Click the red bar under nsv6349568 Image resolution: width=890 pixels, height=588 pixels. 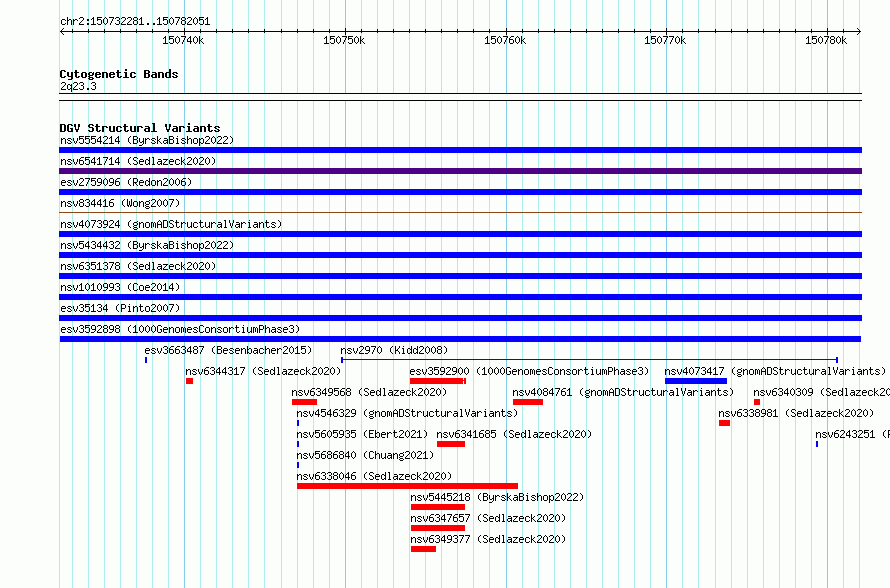[304, 402]
